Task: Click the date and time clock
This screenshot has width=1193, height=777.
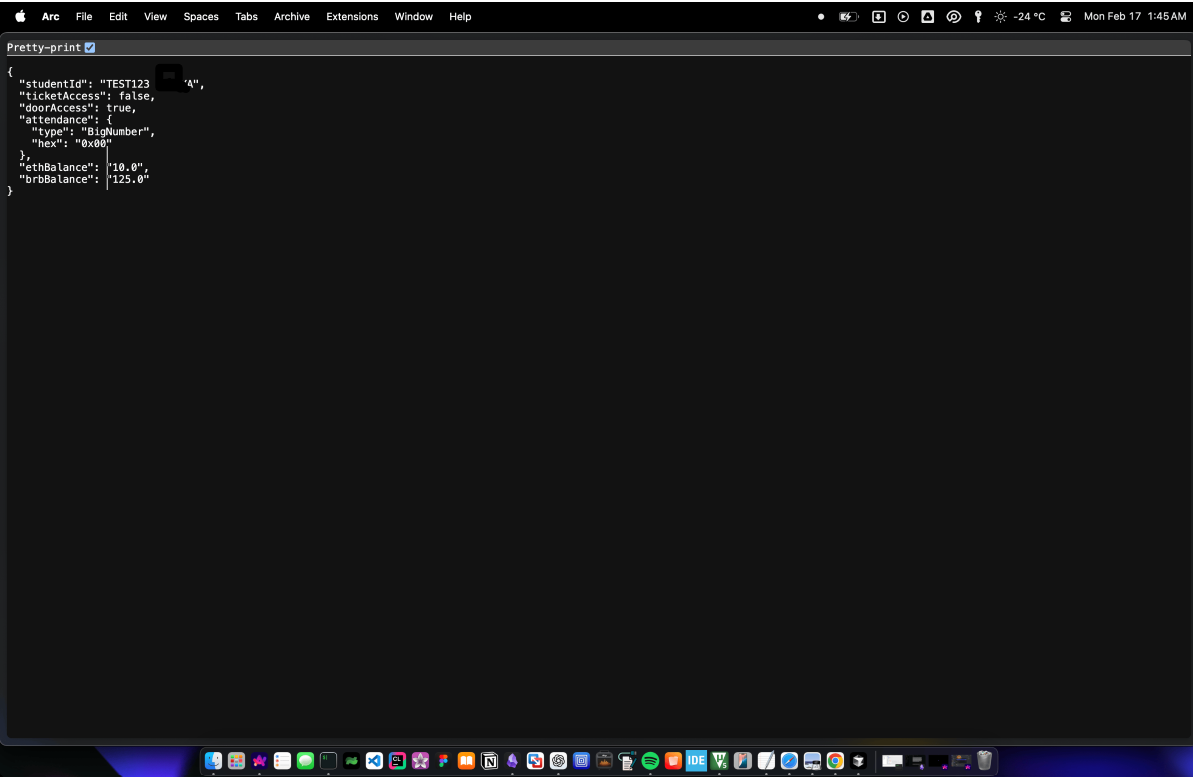Action: tap(1134, 16)
